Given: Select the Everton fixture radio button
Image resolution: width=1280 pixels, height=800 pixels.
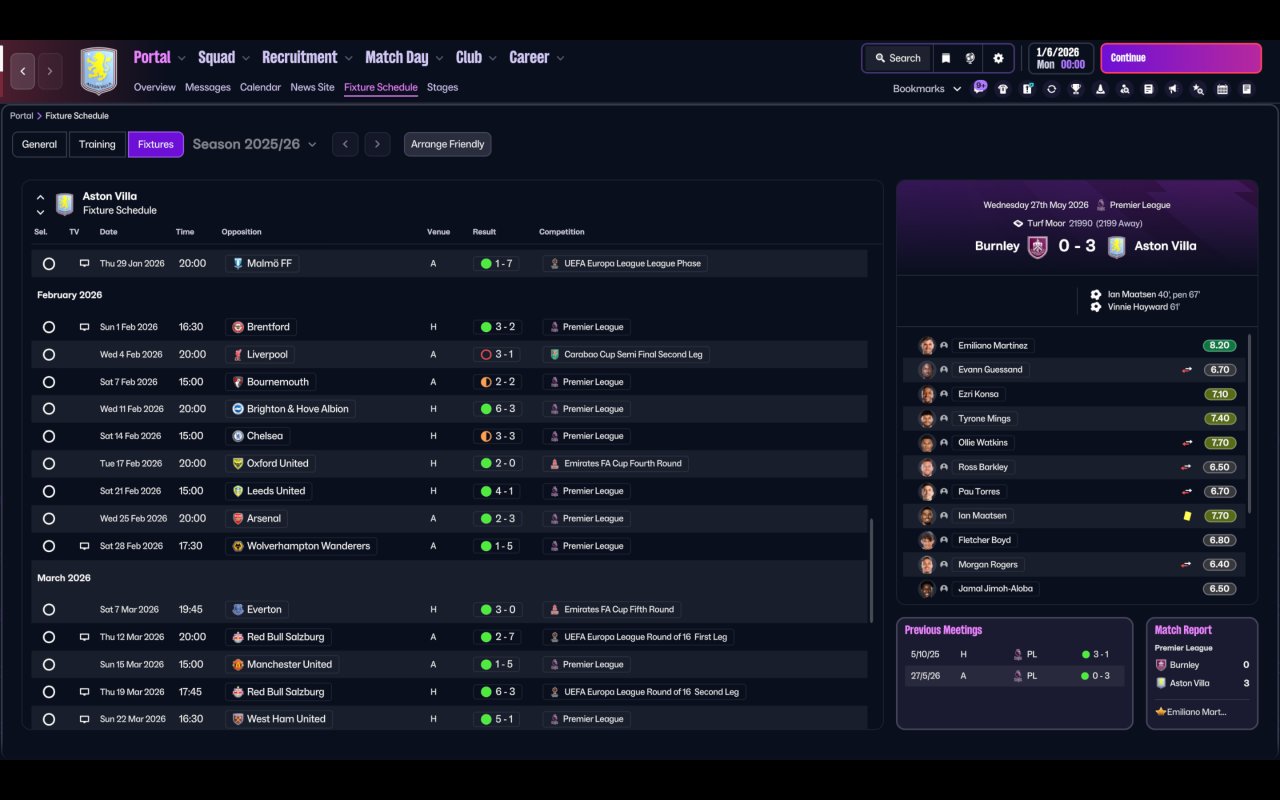Looking at the screenshot, I should pos(49,609).
